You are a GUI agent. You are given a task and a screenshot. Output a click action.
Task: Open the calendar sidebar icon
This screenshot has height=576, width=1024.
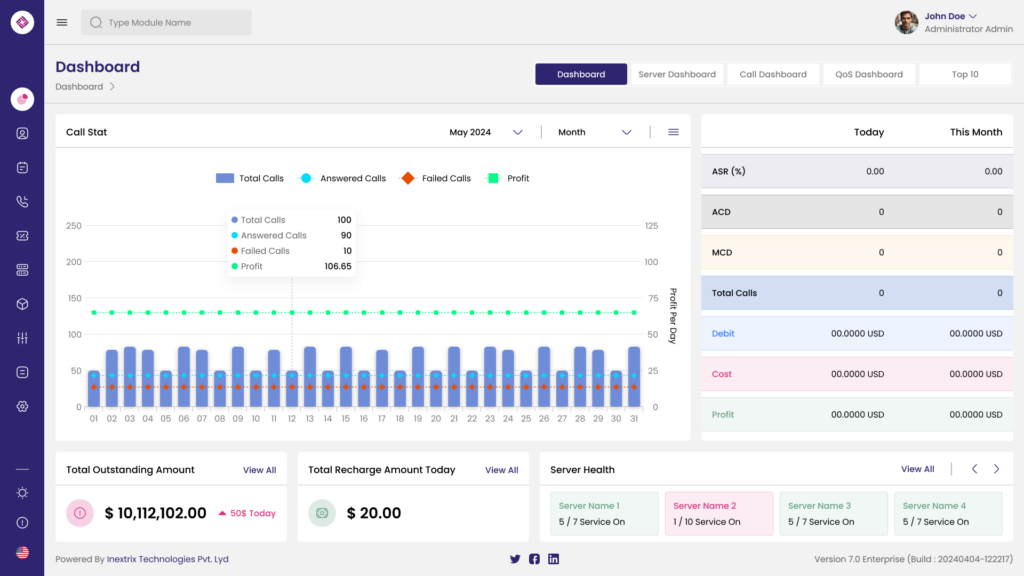tap(22, 168)
